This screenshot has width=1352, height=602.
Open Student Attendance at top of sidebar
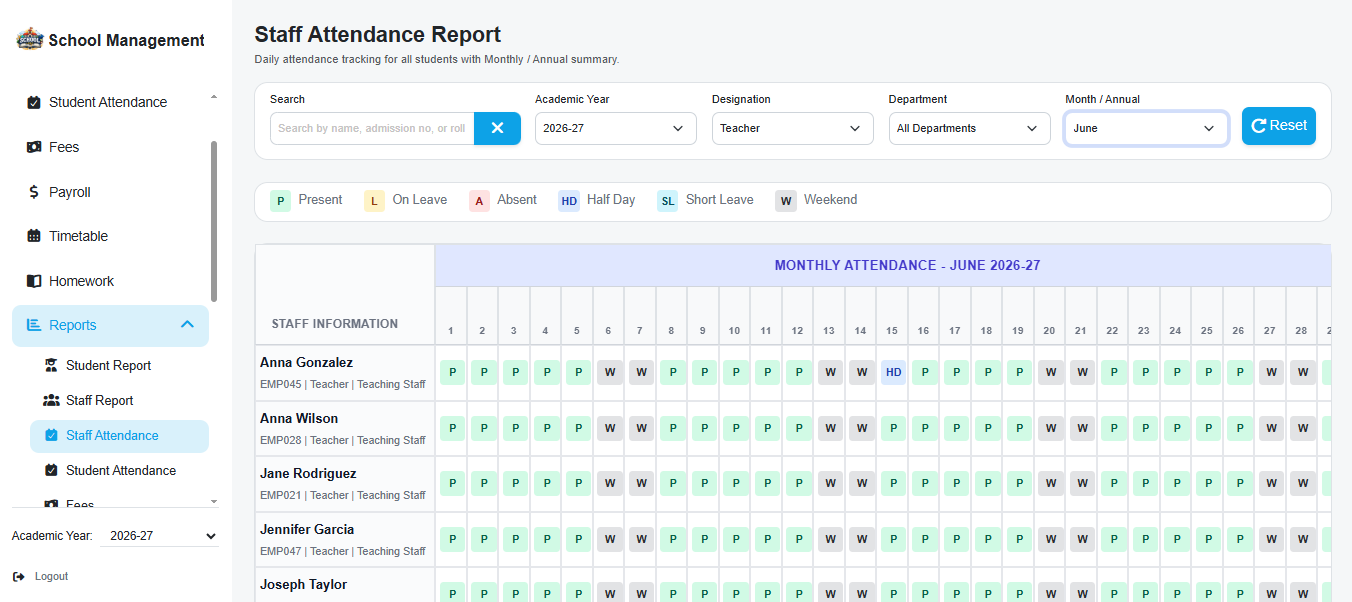coord(108,102)
